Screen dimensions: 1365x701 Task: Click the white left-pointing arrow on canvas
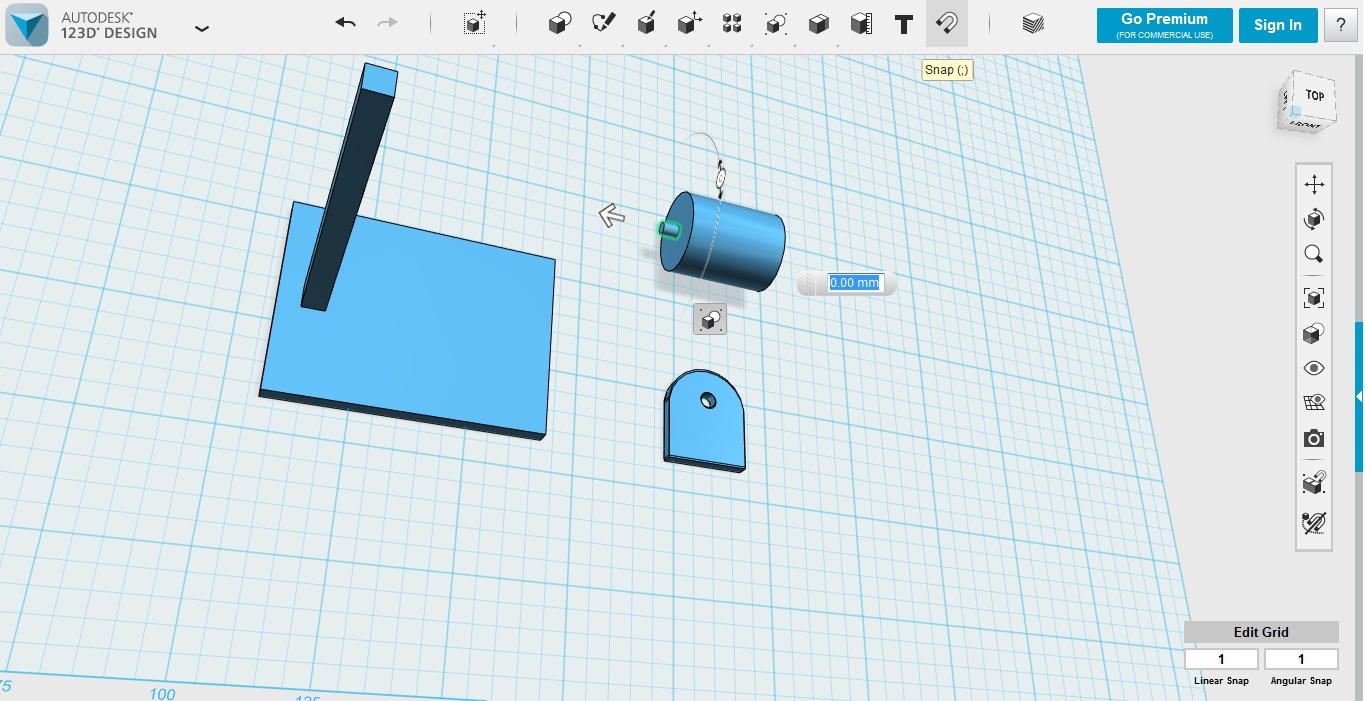[x=612, y=215]
